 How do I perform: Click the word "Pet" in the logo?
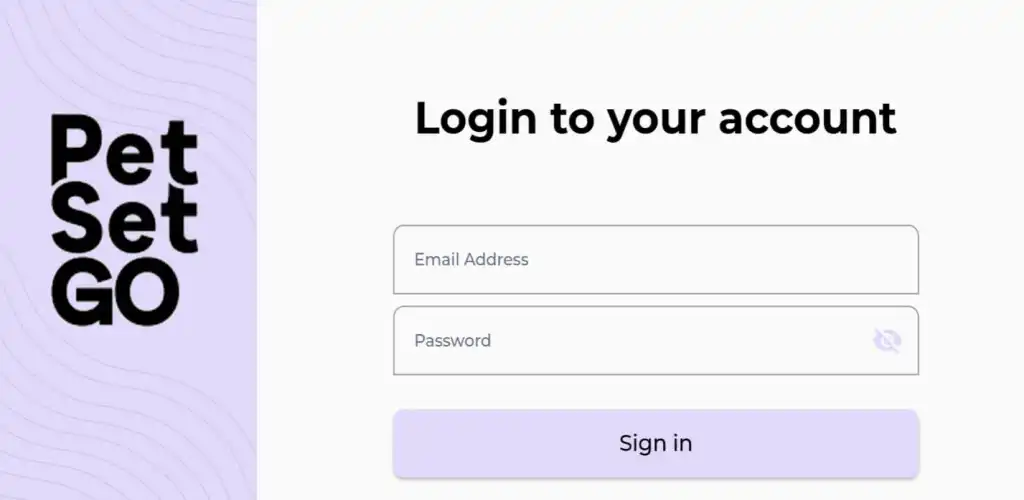[124, 150]
